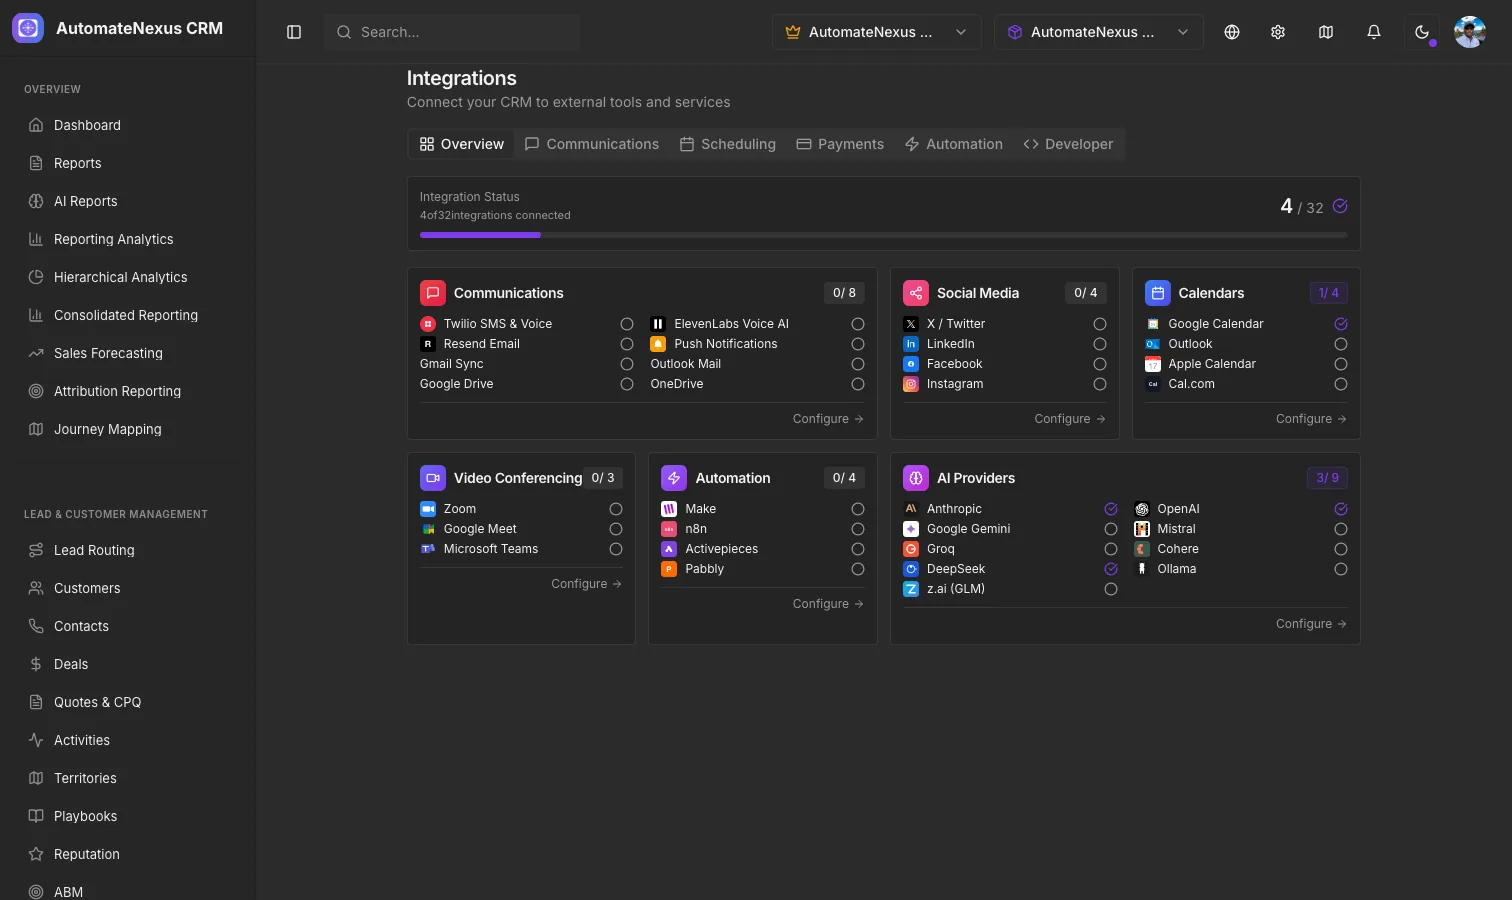
Task: Click the Twilio SMS & Voice icon
Action: (x=428, y=324)
